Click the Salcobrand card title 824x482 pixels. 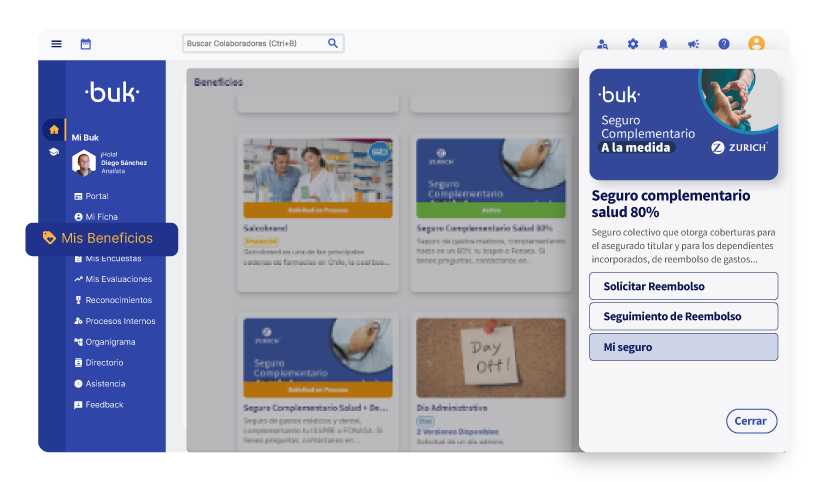click(265, 228)
